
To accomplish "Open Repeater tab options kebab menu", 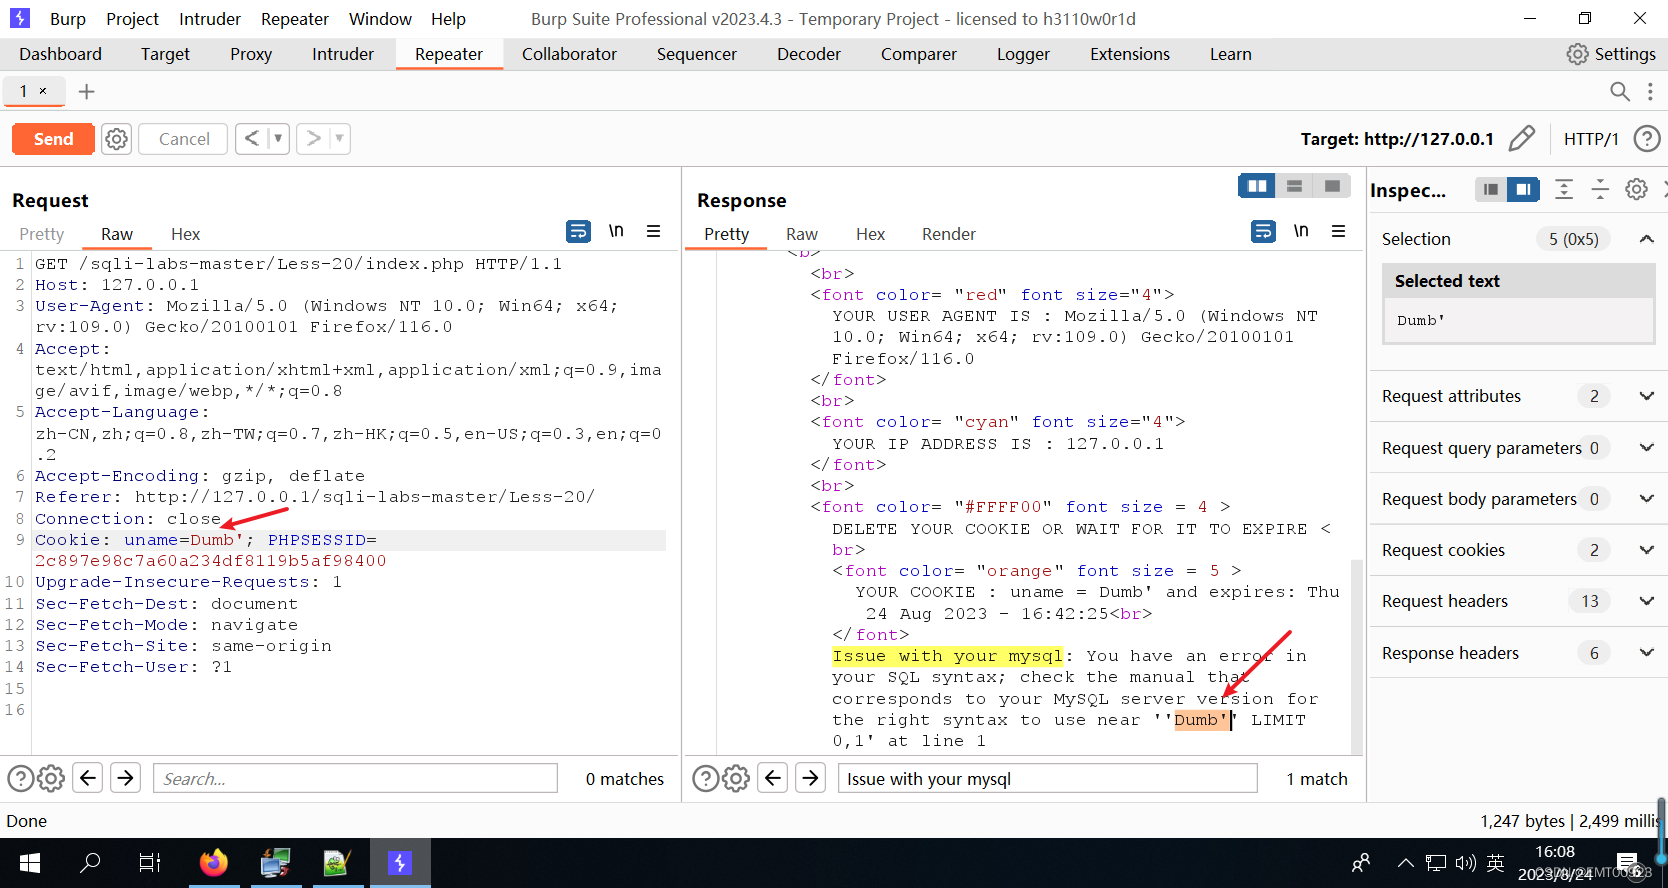I will point(1650,92).
